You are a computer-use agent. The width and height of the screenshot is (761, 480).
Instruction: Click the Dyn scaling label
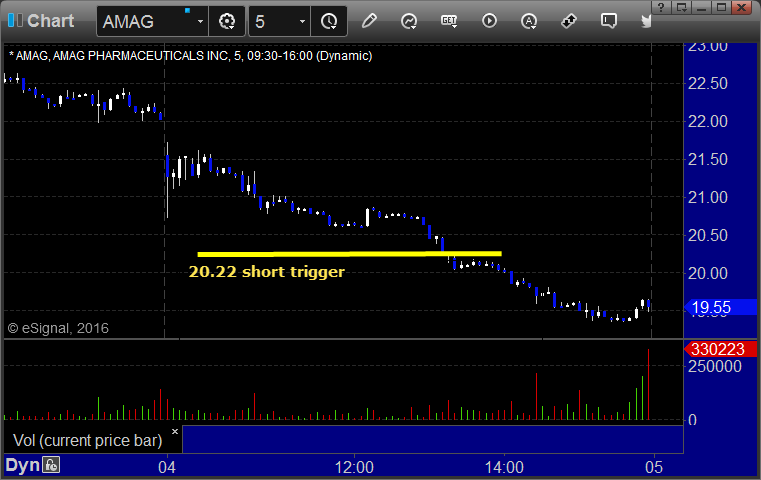point(22,465)
